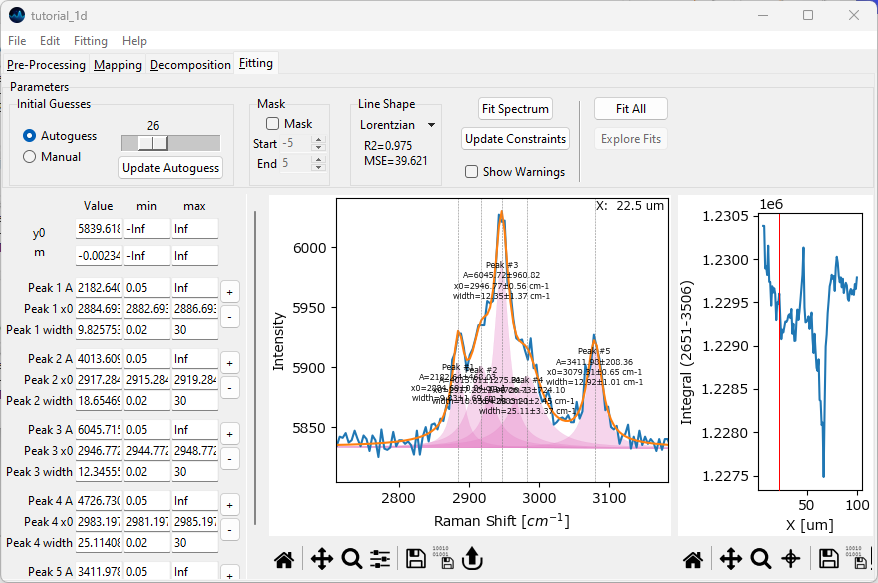This screenshot has width=878, height=583.
Task: Click the home icon under the integral plot
Action: pos(692,559)
